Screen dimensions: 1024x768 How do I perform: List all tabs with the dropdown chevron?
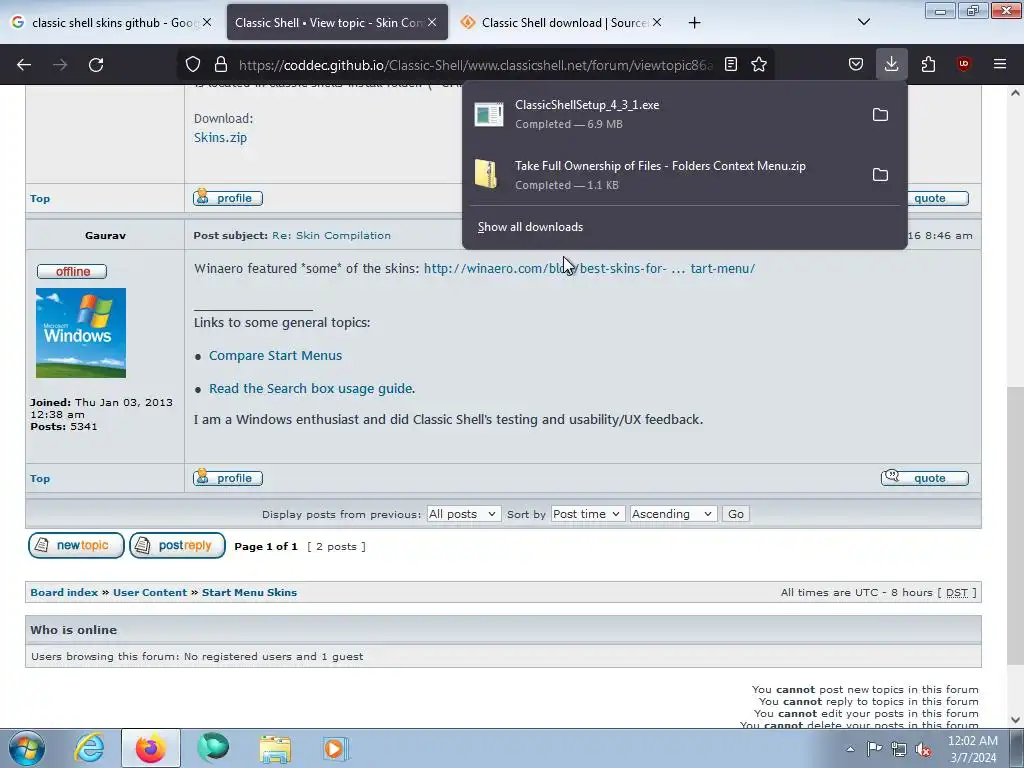863,22
